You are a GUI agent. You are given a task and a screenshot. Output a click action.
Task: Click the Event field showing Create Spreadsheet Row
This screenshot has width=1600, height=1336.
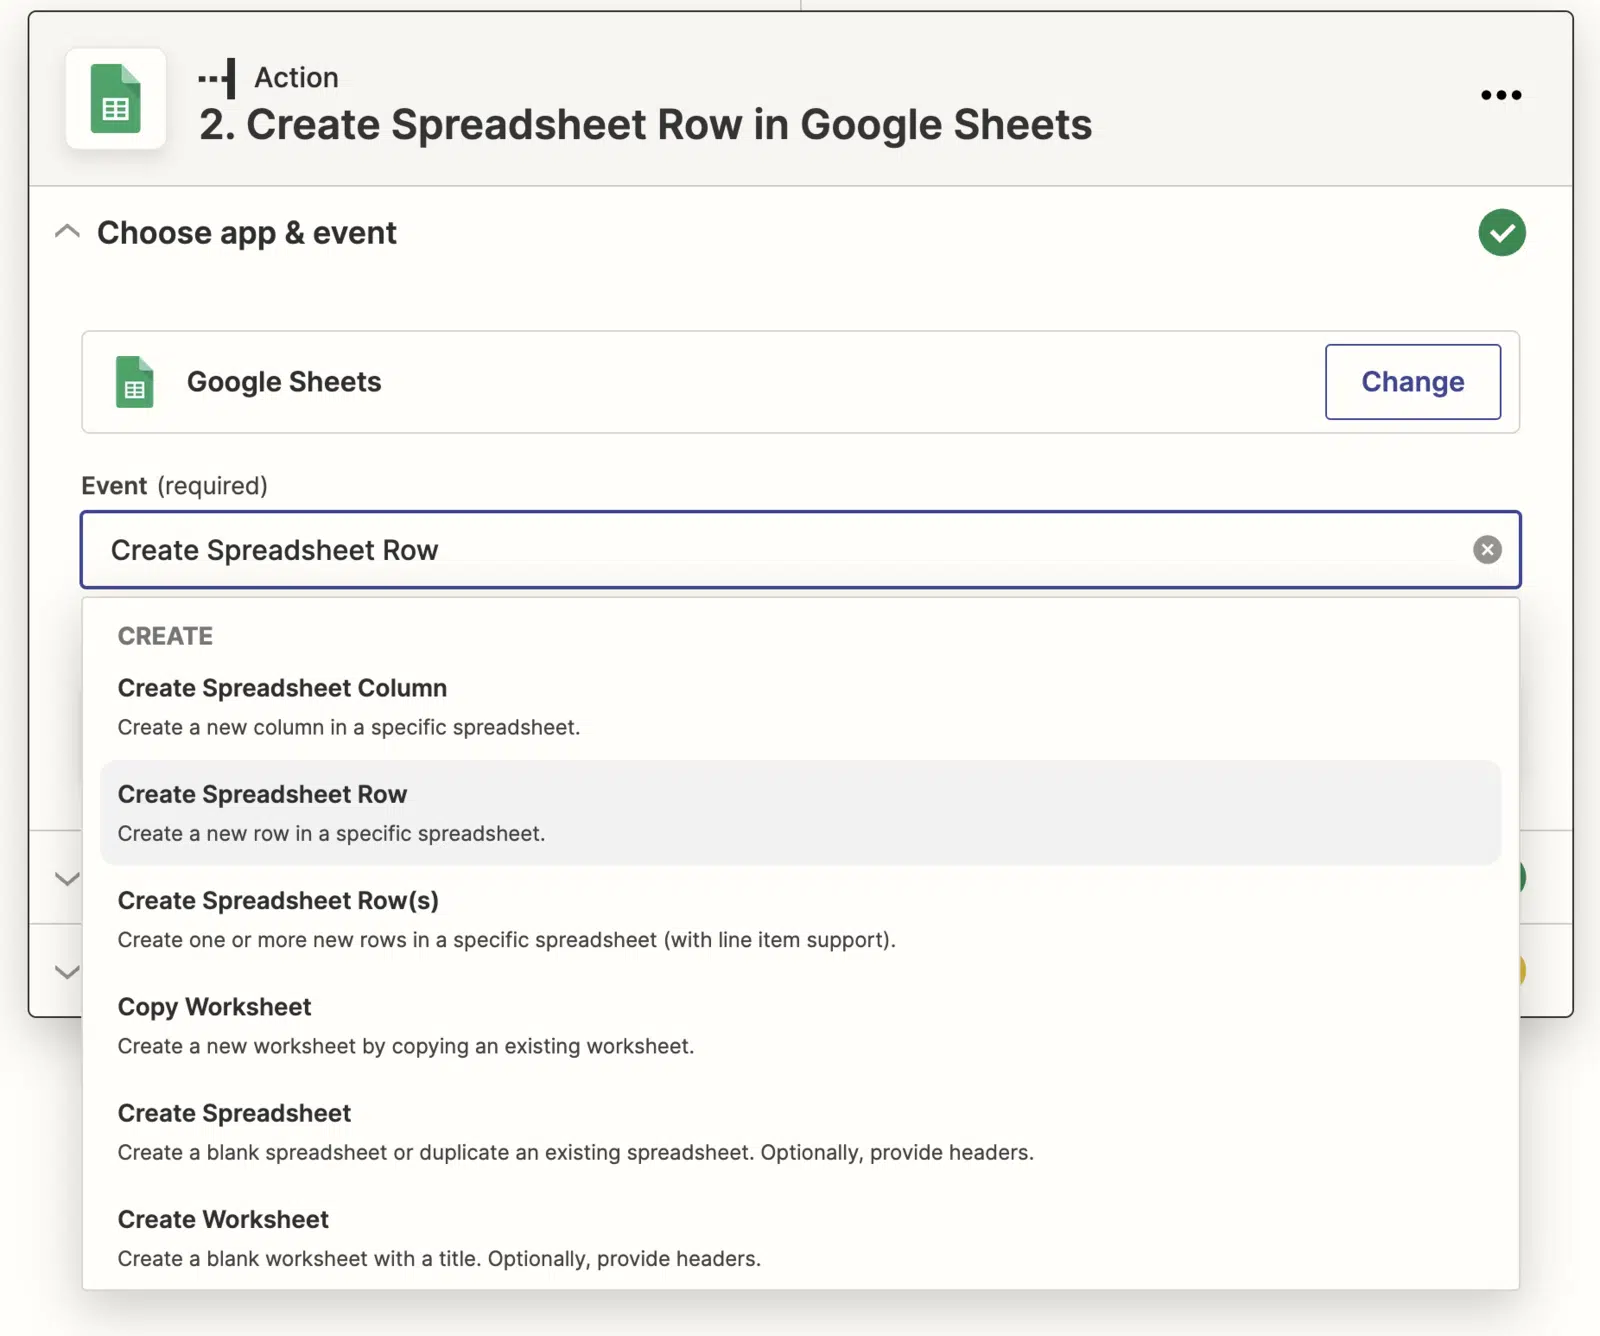[800, 550]
